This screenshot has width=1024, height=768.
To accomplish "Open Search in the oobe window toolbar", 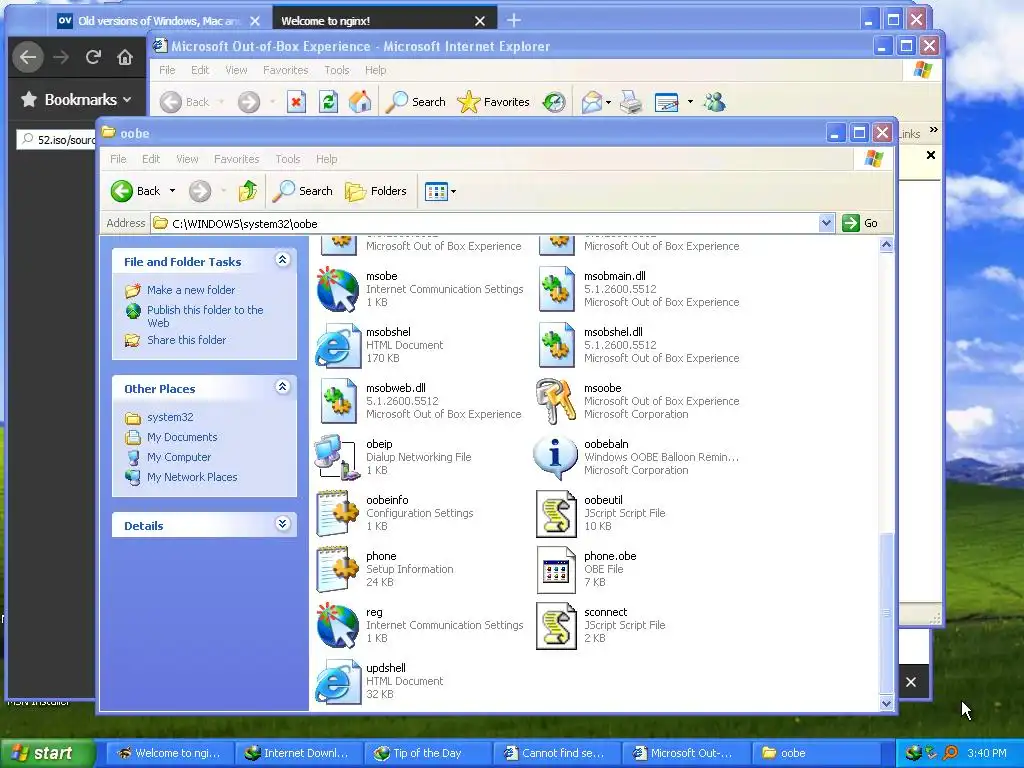I will (302, 191).
